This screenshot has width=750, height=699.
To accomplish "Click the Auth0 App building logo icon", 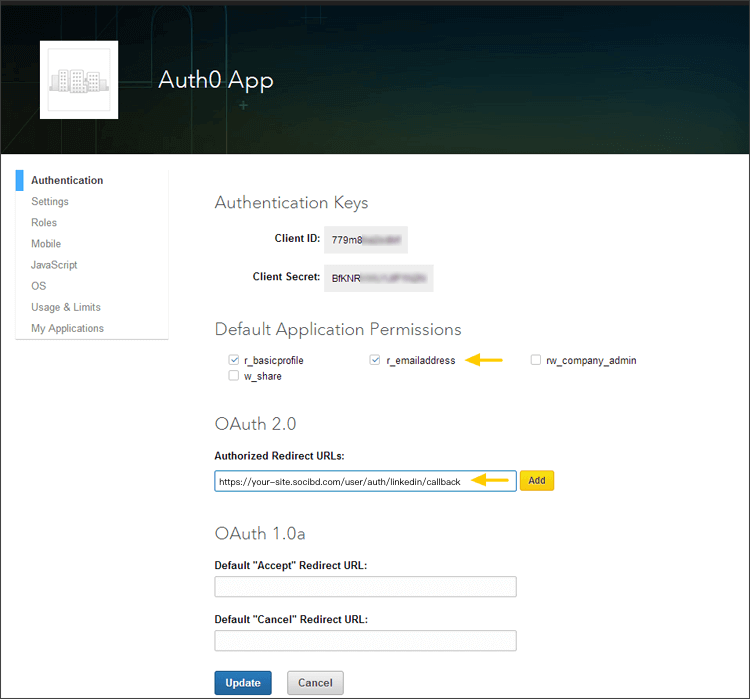I will (x=79, y=80).
